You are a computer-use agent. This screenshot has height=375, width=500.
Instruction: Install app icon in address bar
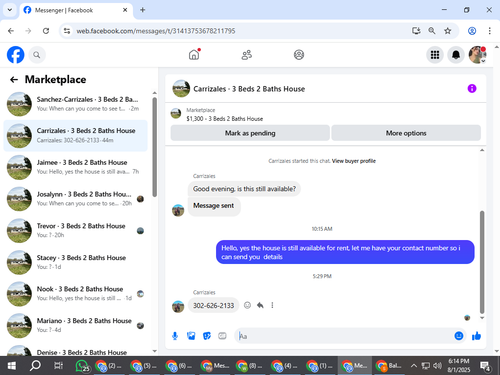pyautogui.click(x=416, y=31)
